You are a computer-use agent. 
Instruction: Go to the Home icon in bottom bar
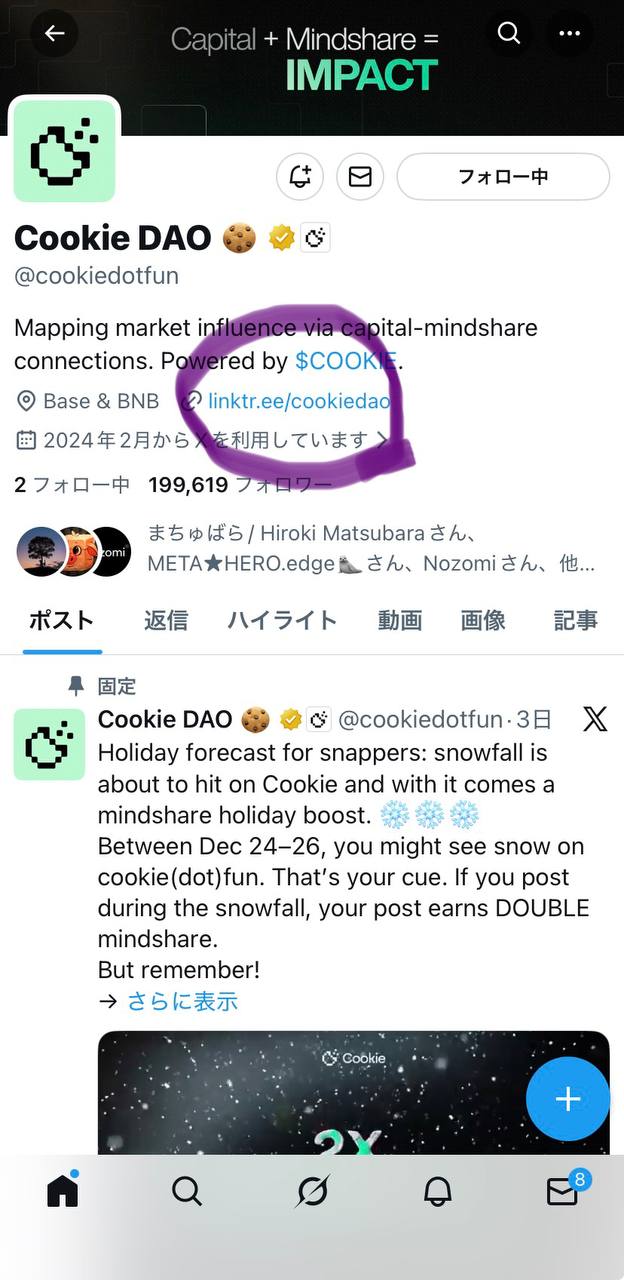click(62, 1190)
